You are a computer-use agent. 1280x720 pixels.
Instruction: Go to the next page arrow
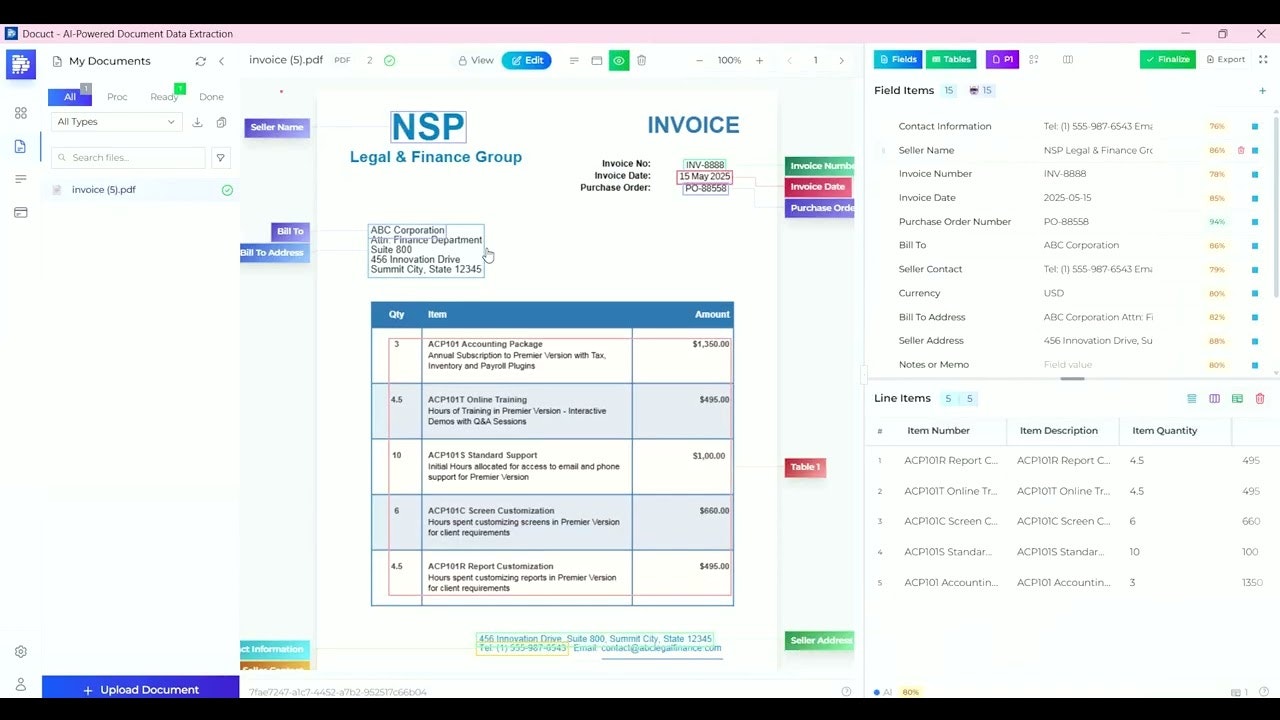pos(841,60)
